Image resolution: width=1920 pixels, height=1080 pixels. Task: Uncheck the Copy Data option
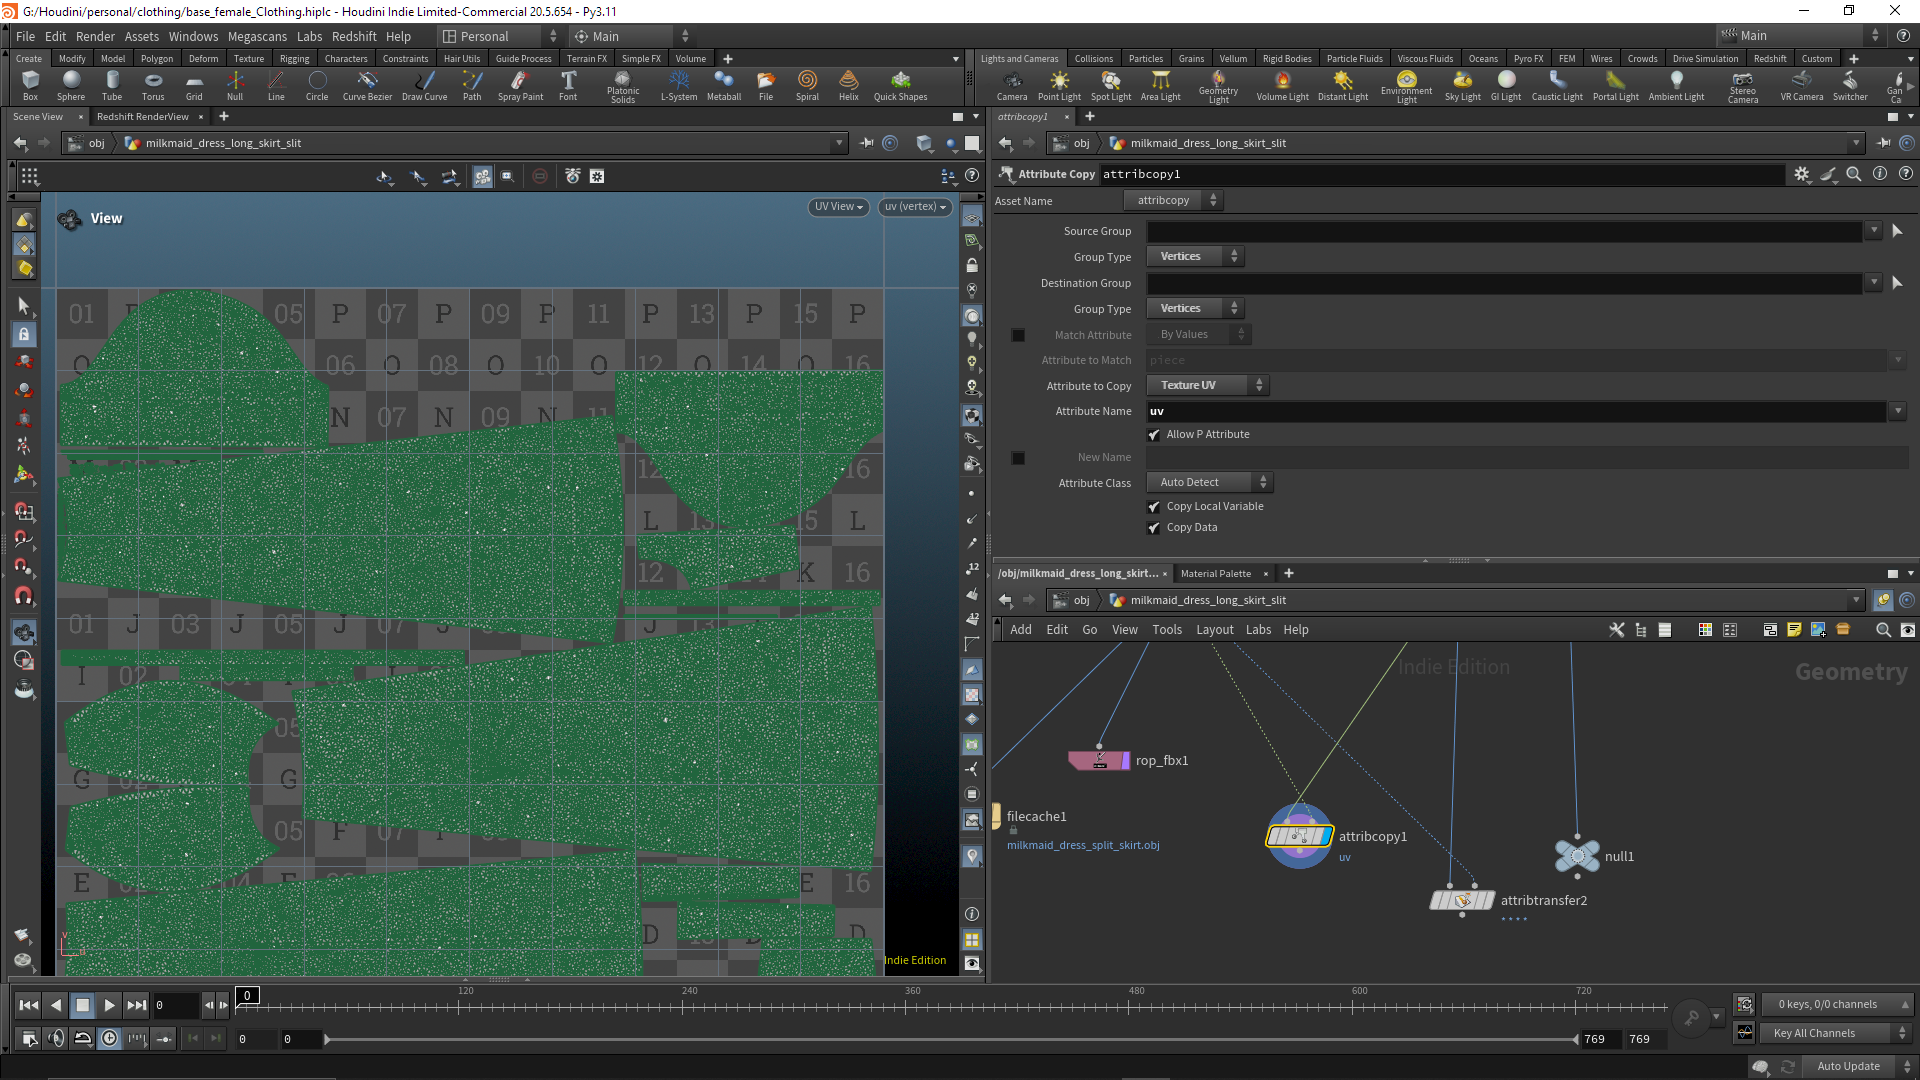tap(1154, 527)
